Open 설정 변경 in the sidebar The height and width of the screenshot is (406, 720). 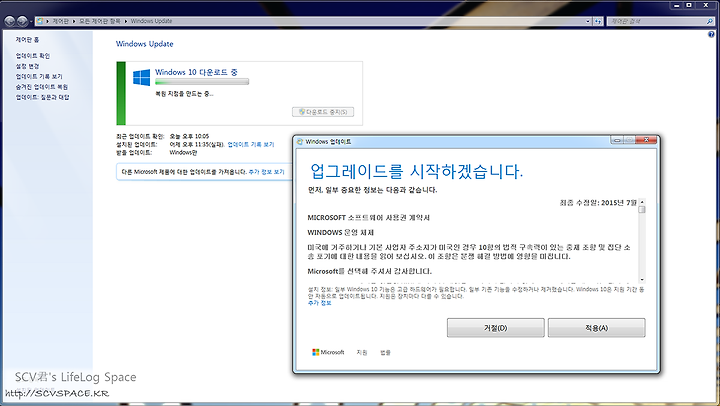27,66
